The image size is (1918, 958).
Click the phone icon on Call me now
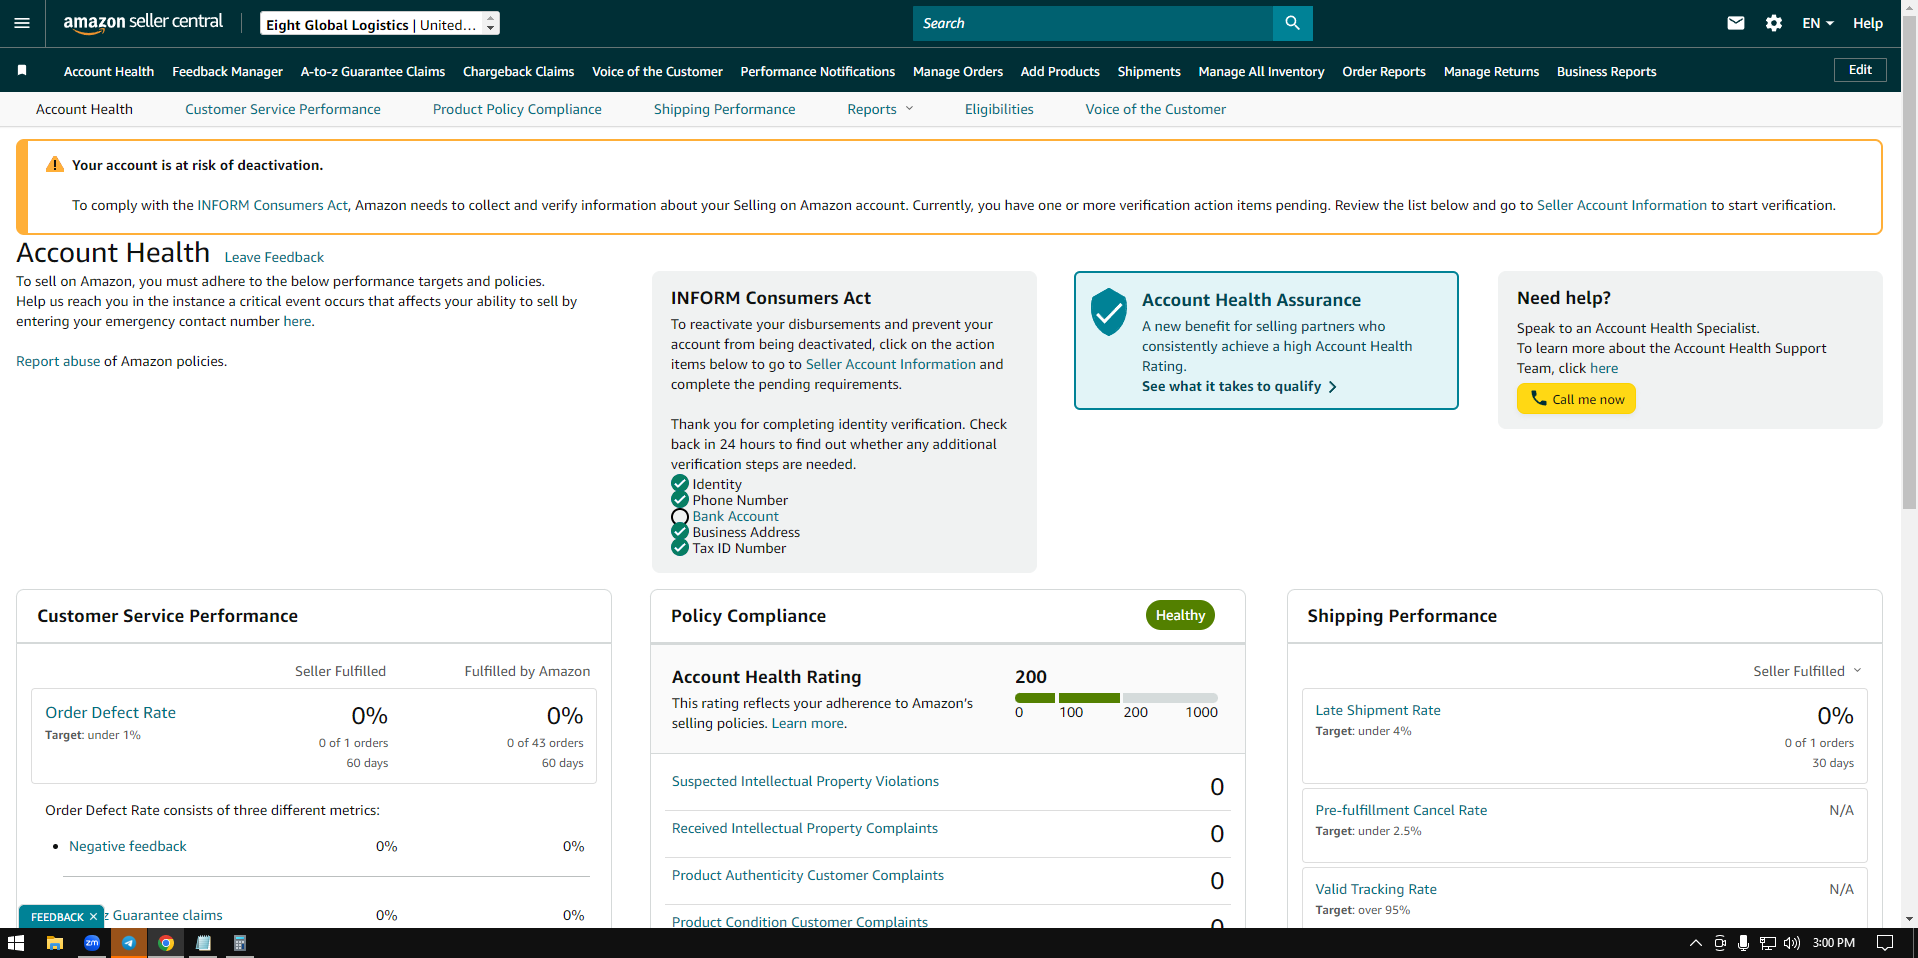[x=1538, y=398]
